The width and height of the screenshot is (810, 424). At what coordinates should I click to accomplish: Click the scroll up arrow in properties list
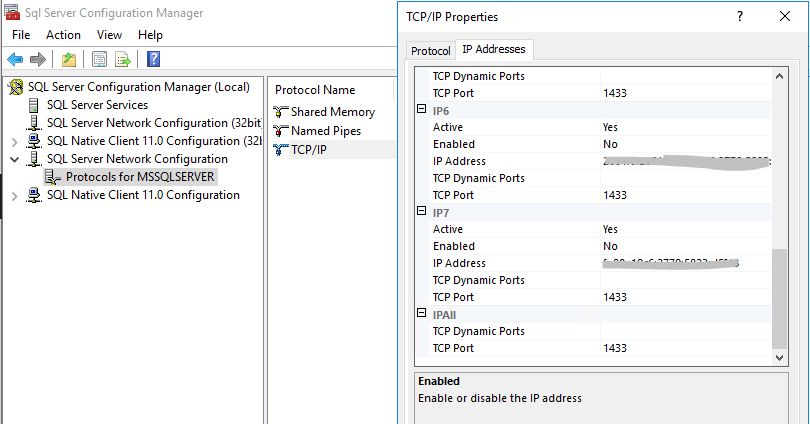[780, 76]
